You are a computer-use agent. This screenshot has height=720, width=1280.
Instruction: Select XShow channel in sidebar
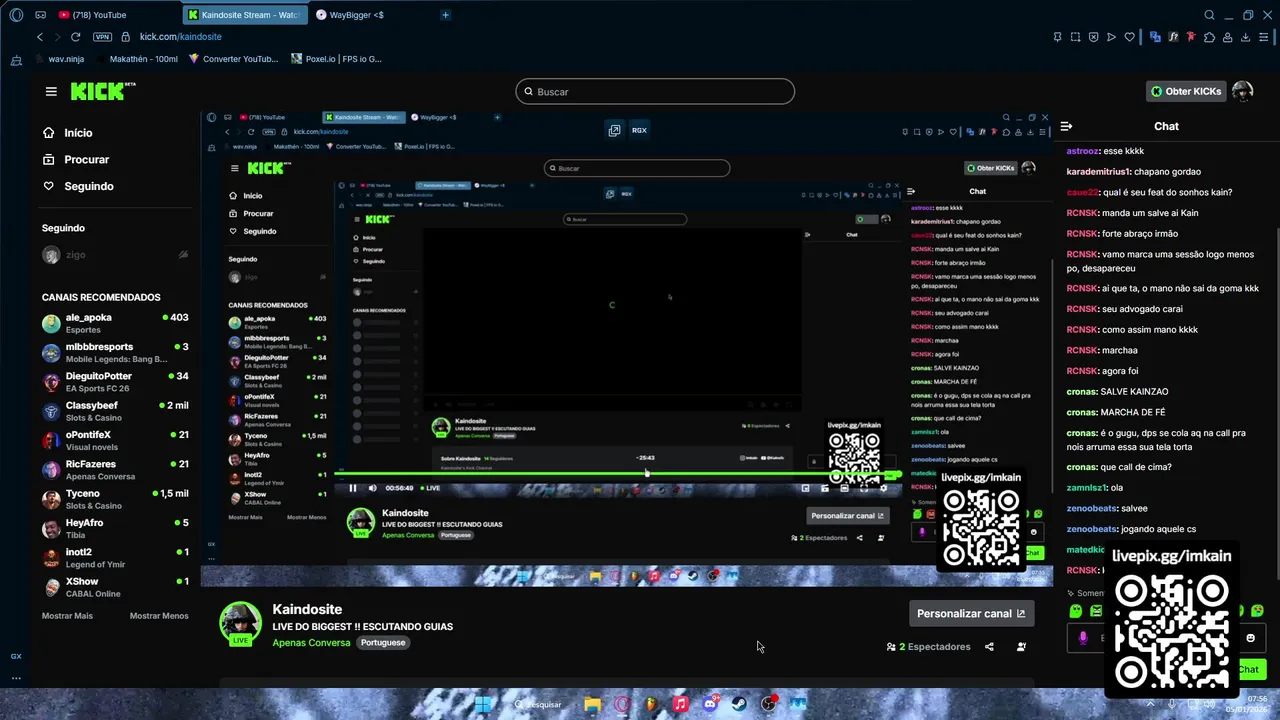tap(115, 587)
